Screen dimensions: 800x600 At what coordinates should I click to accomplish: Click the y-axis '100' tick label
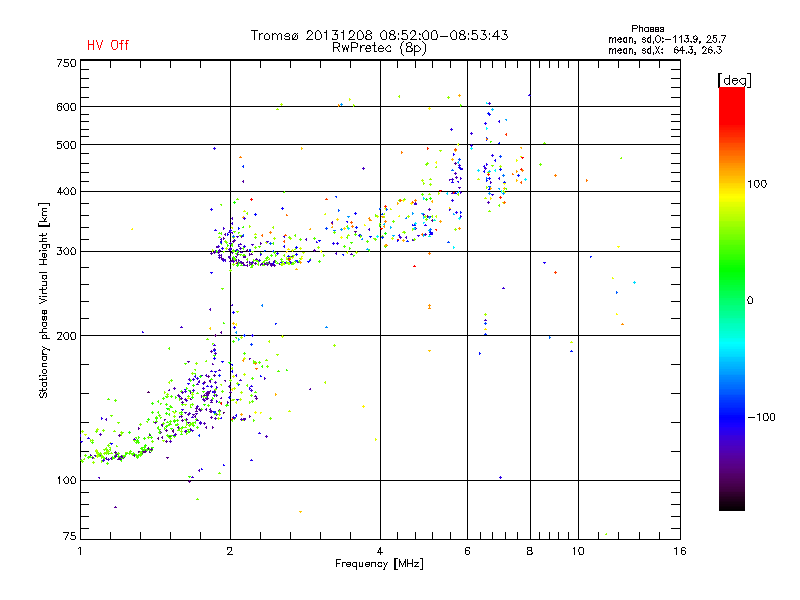pyautogui.click(x=66, y=480)
